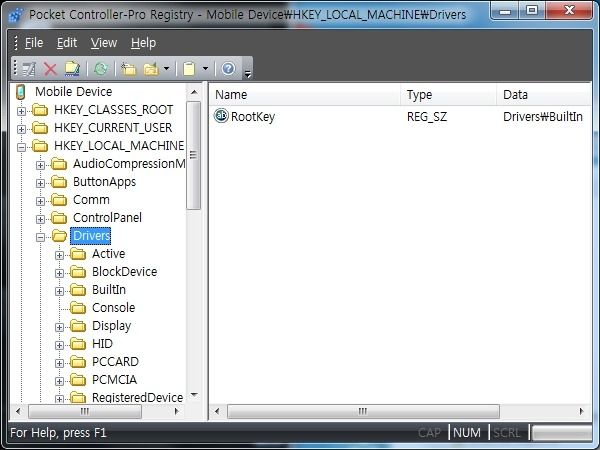Click the edit value toolbar icon
This screenshot has width=600, height=450.
click(x=29, y=69)
